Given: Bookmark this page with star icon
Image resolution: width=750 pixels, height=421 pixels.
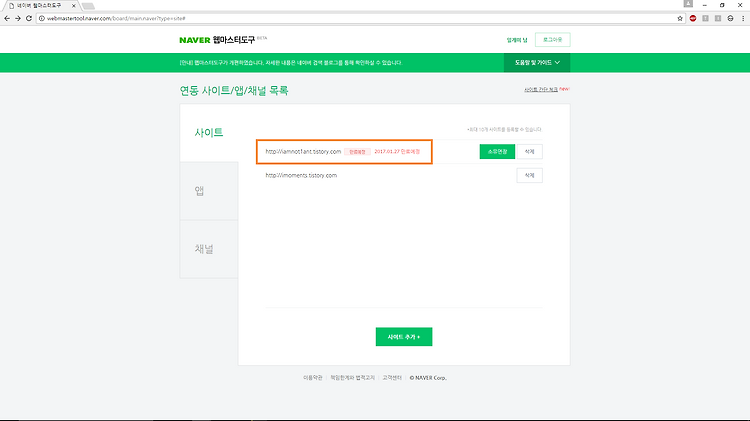Looking at the screenshot, I should tap(680, 18).
